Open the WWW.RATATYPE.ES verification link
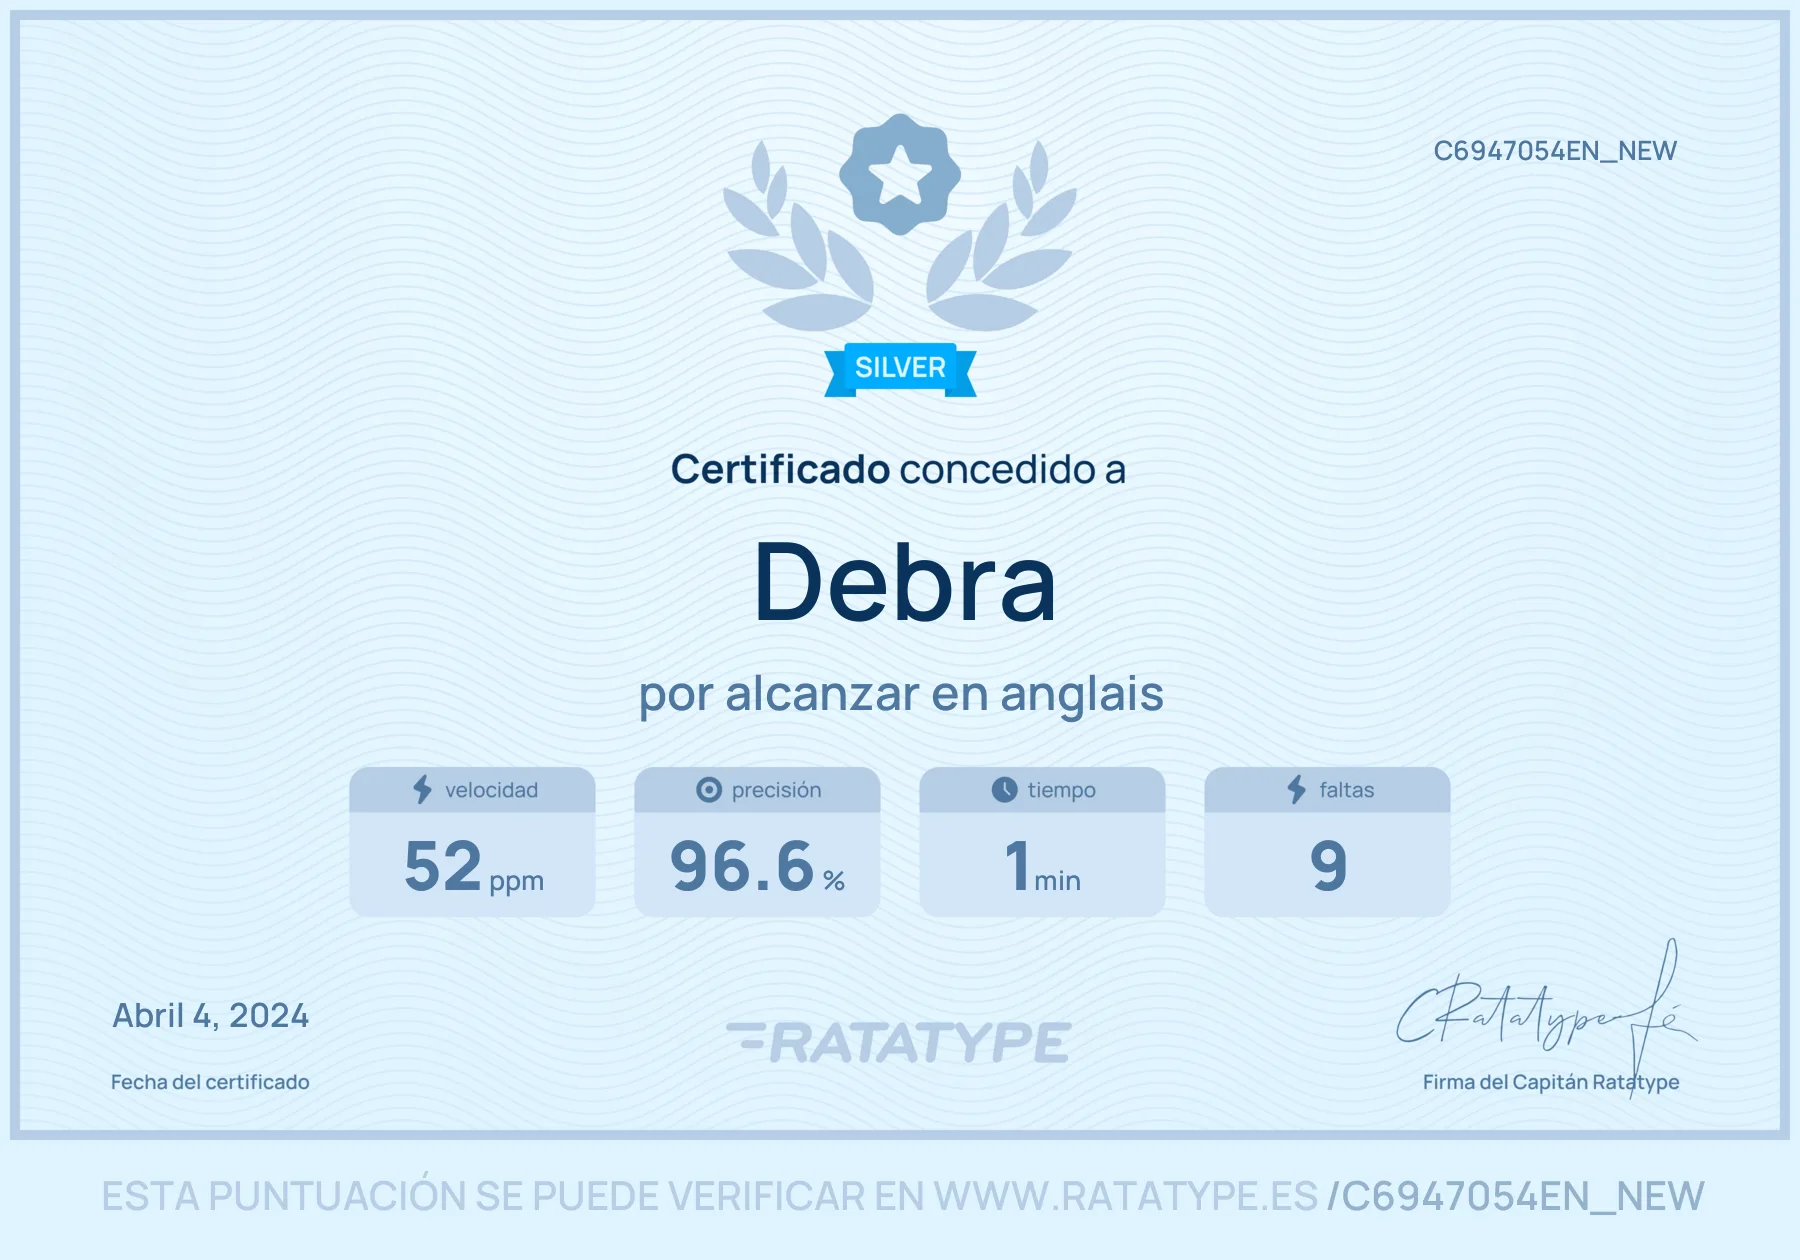This screenshot has height=1260, width=1800. [1126, 1196]
